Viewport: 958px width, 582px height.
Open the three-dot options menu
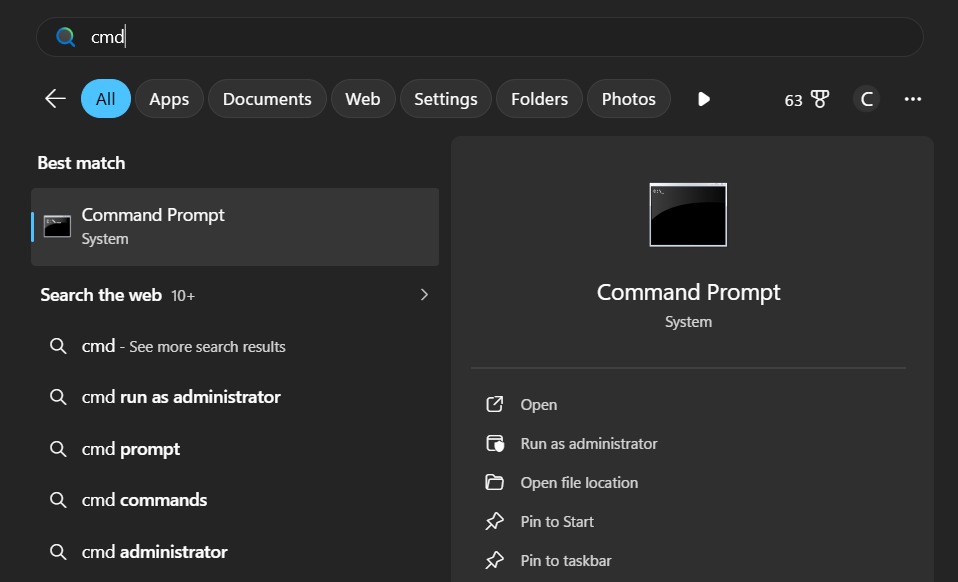click(x=913, y=99)
